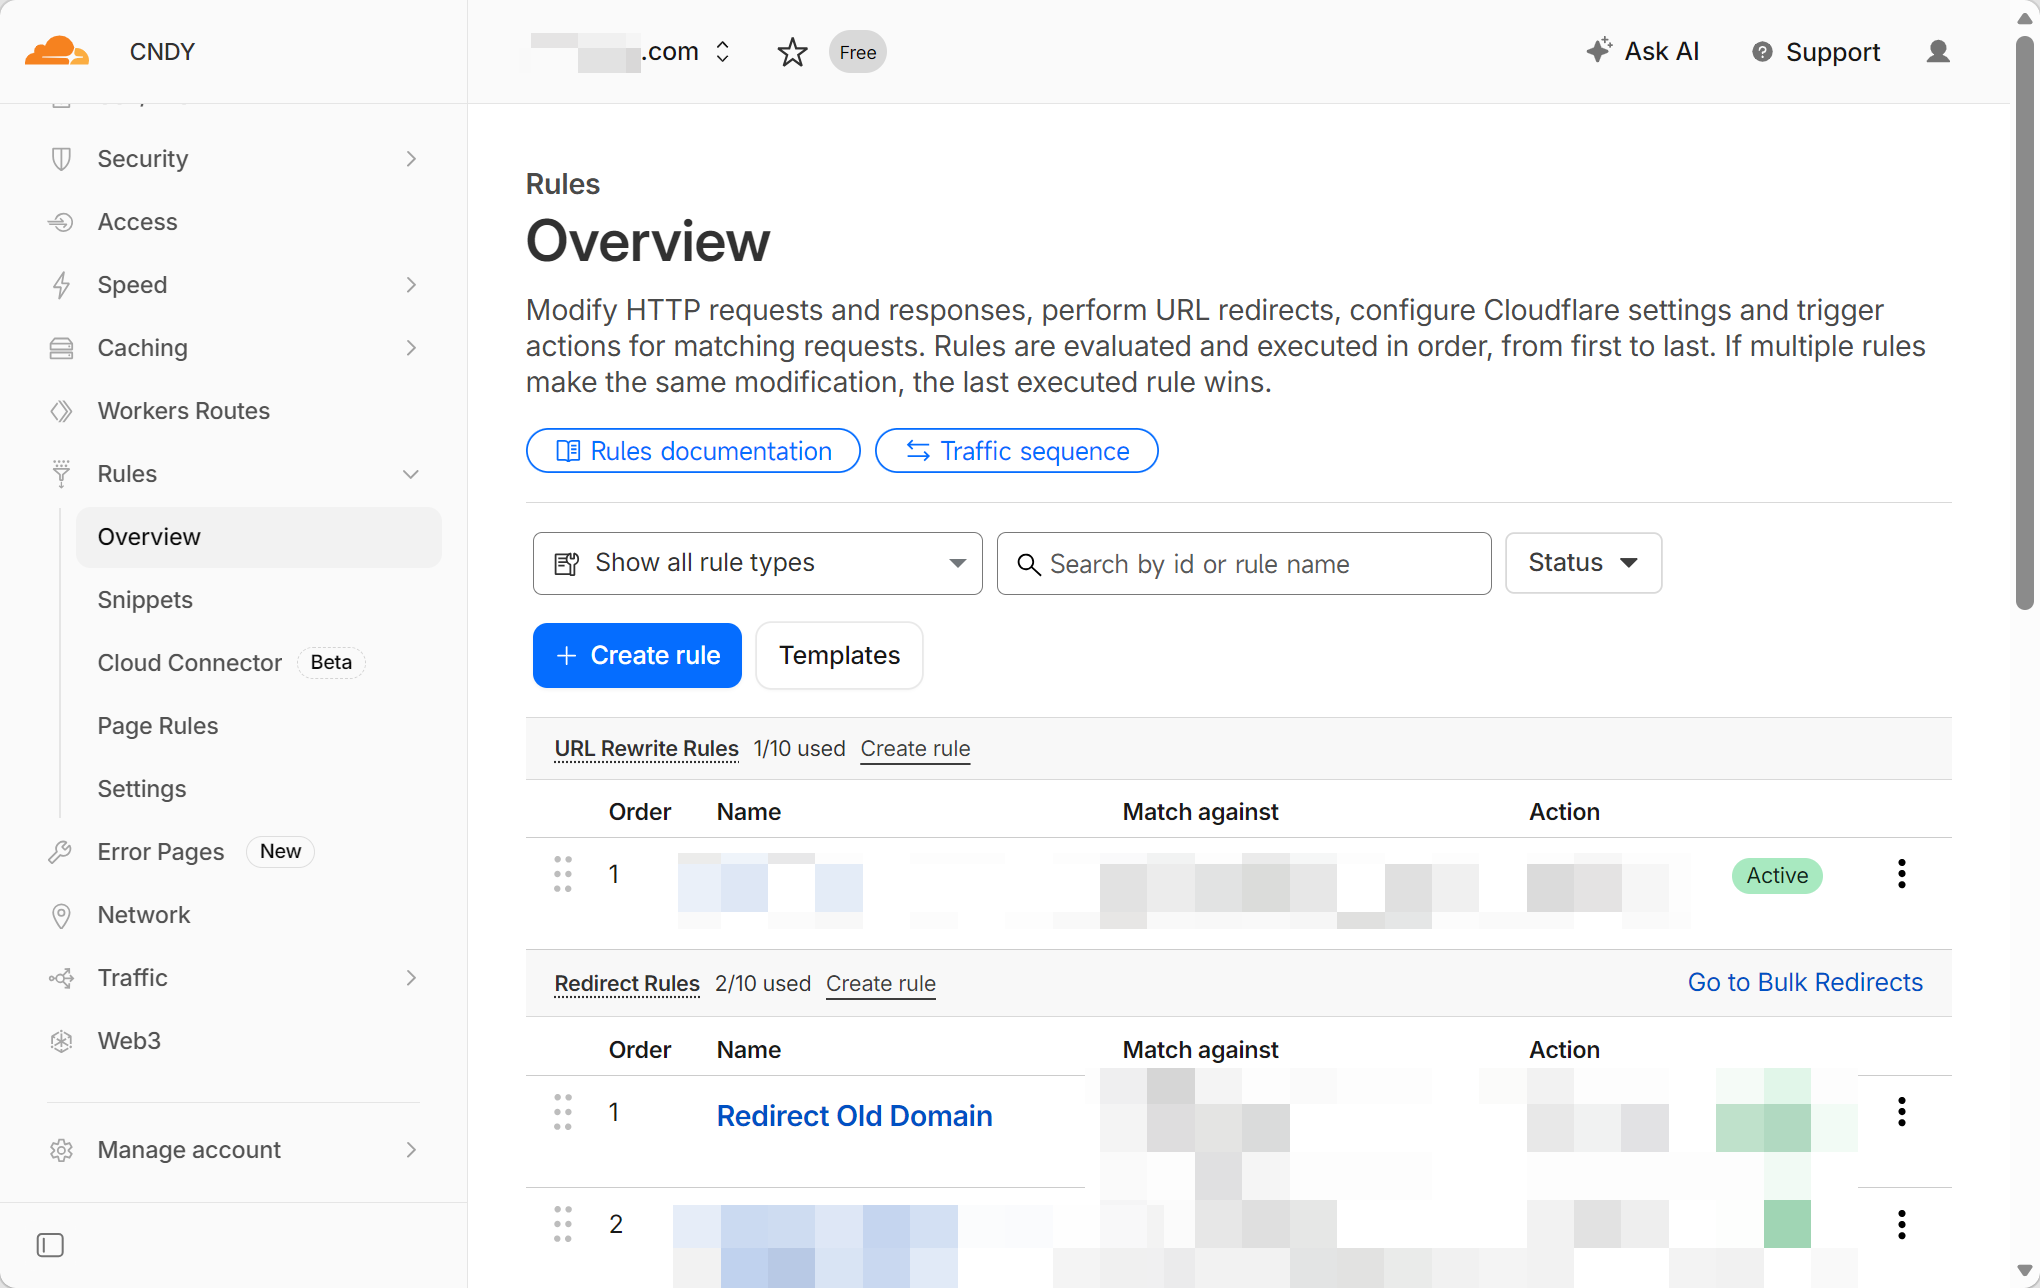Click the Workers Routes diamond icon

[x=61, y=411]
